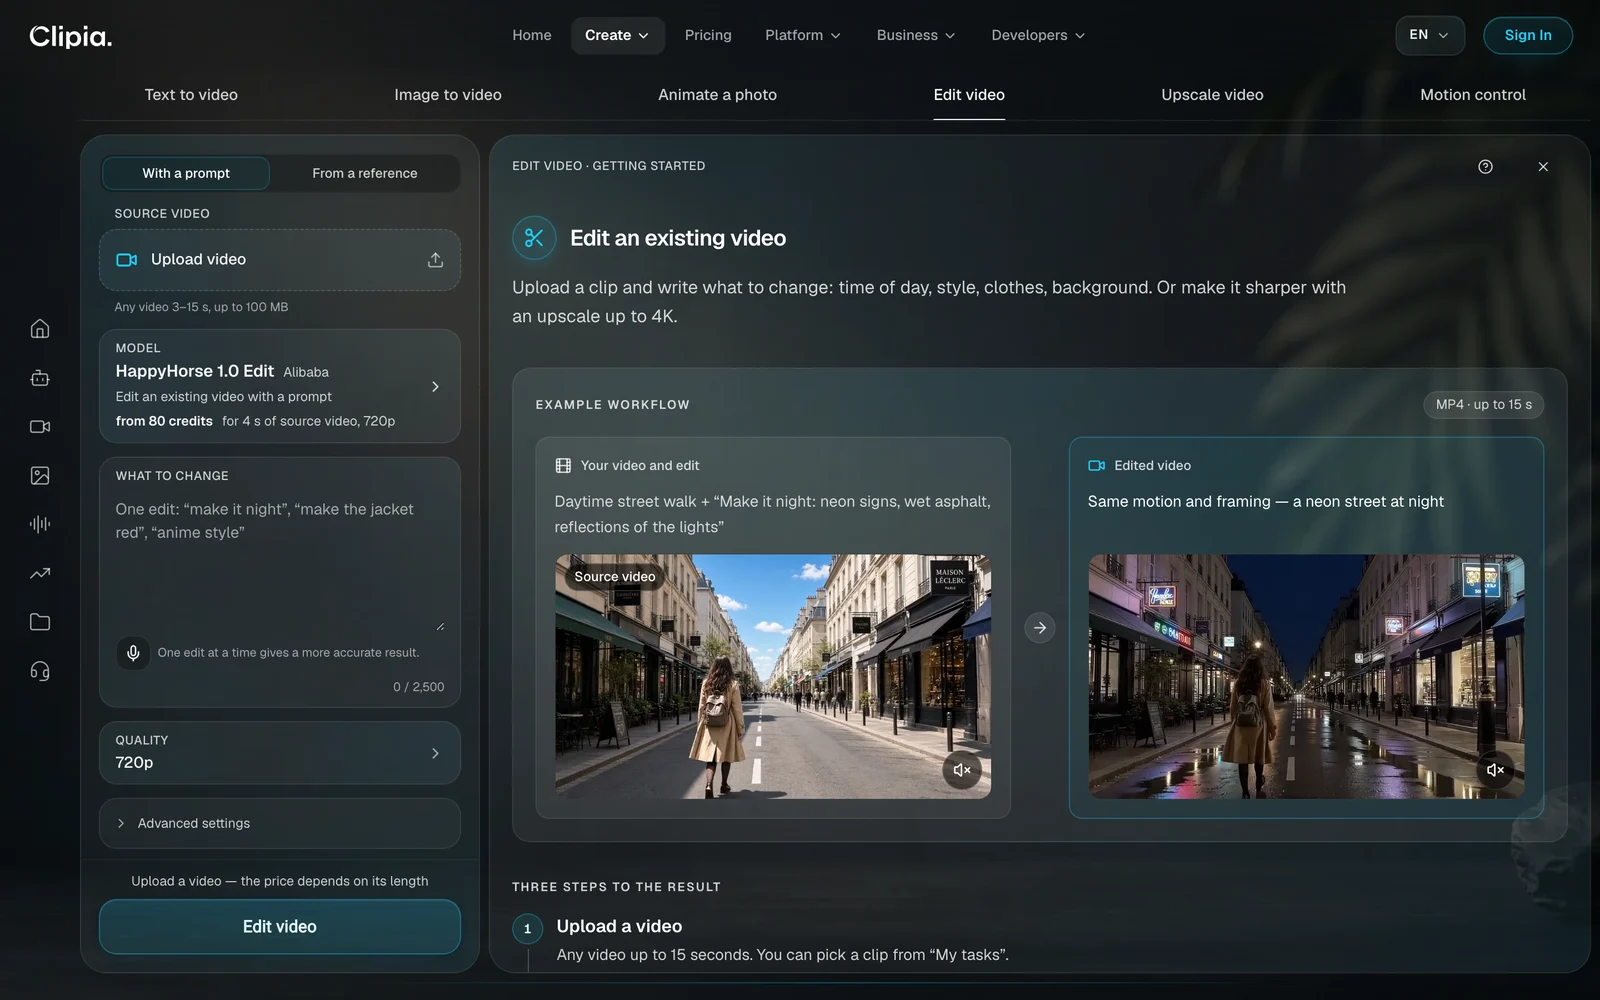
Task: Open the home icon in left sidebar
Action: [x=40, y=329]
